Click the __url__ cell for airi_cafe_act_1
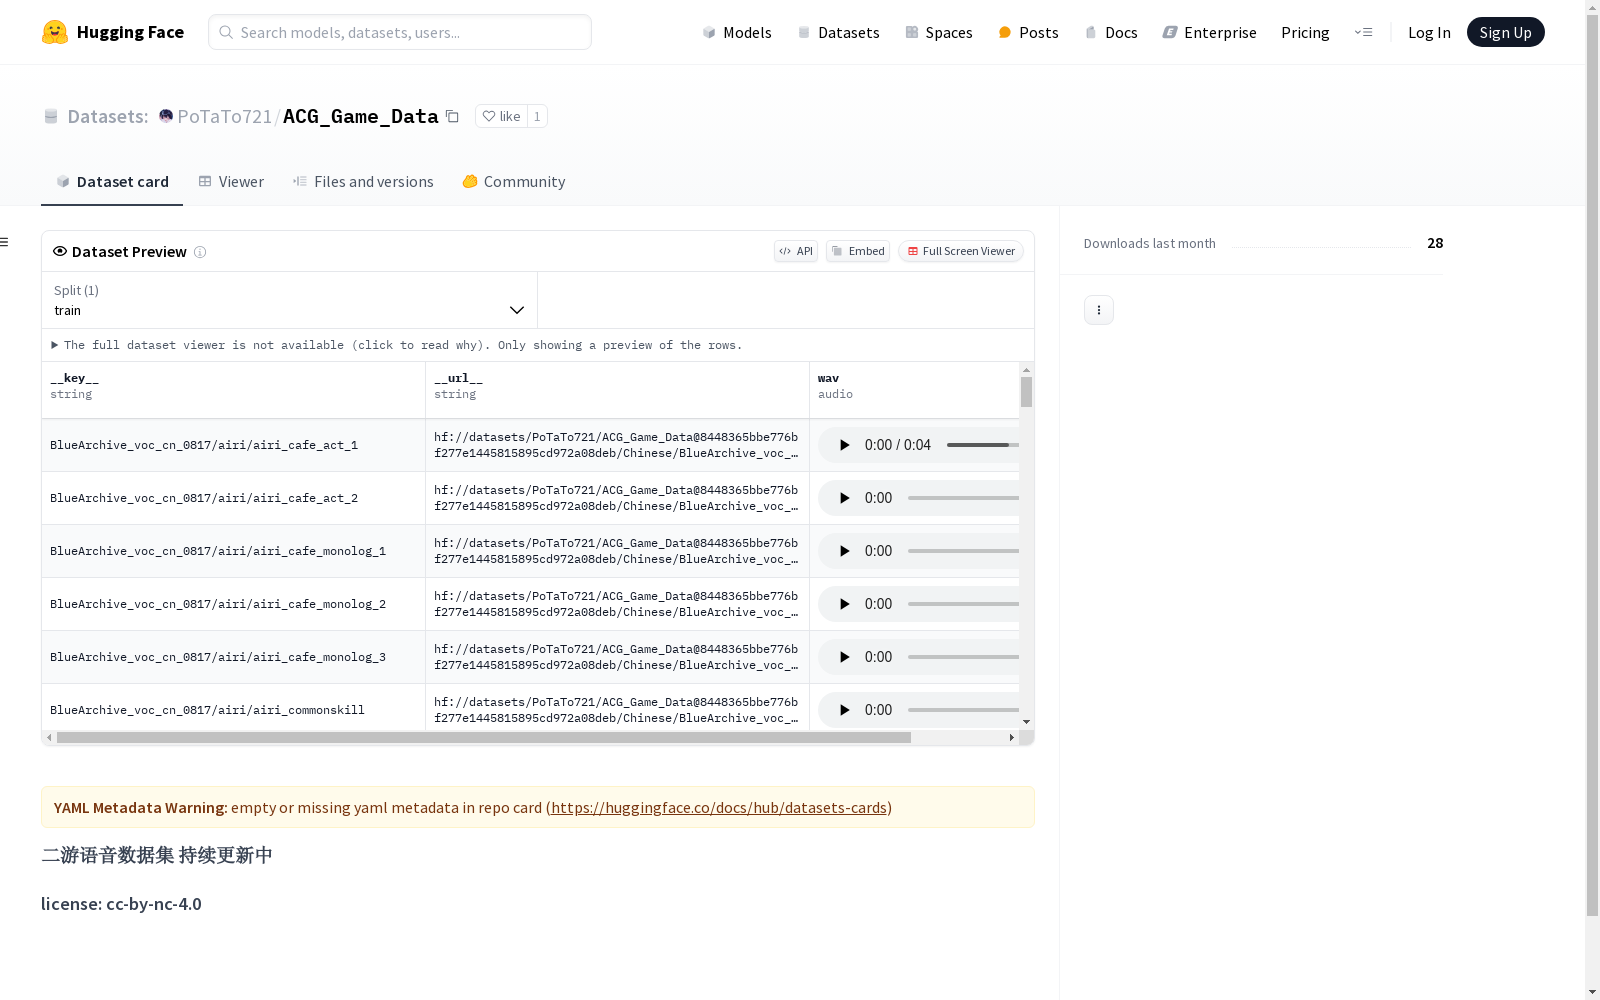The image size is (1600, 1000). 617,445
